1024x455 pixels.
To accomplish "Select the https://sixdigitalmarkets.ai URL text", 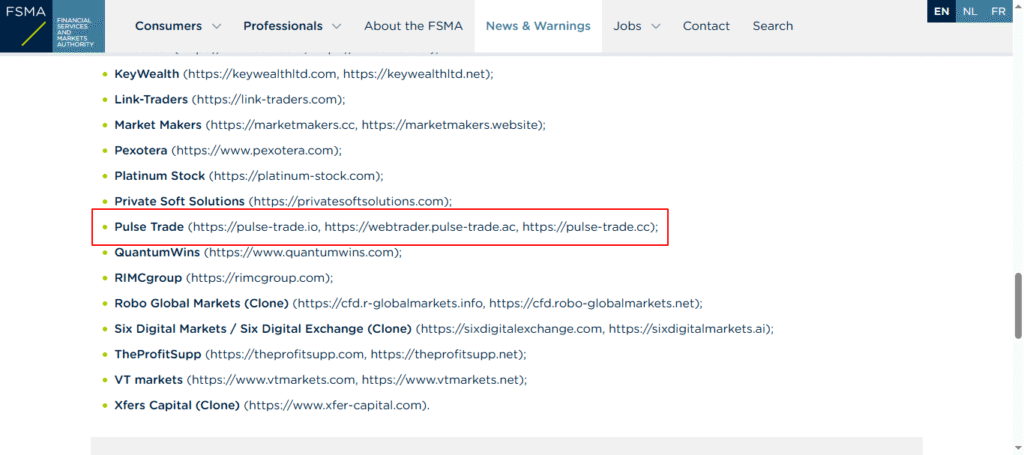I will pos(688,329).
